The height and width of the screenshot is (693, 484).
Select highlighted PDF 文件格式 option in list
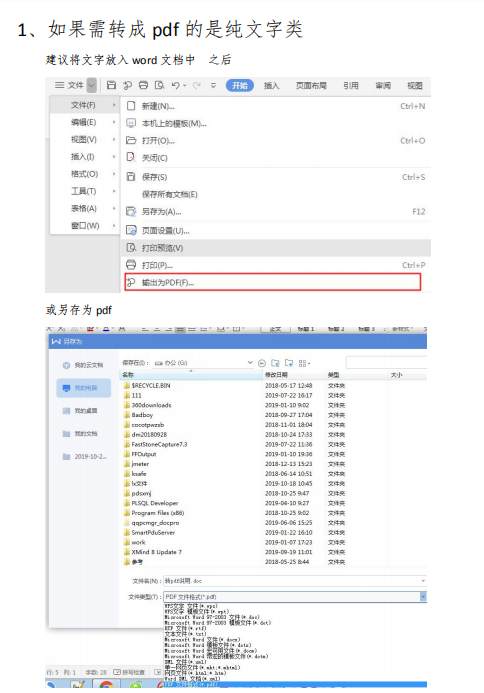[x=295, y=684]
